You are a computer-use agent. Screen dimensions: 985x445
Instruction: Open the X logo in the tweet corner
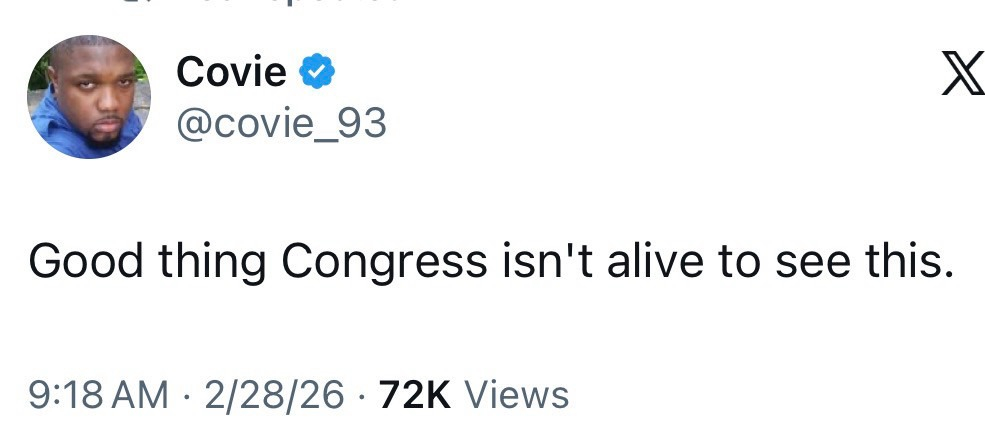(x=962, y=75)
